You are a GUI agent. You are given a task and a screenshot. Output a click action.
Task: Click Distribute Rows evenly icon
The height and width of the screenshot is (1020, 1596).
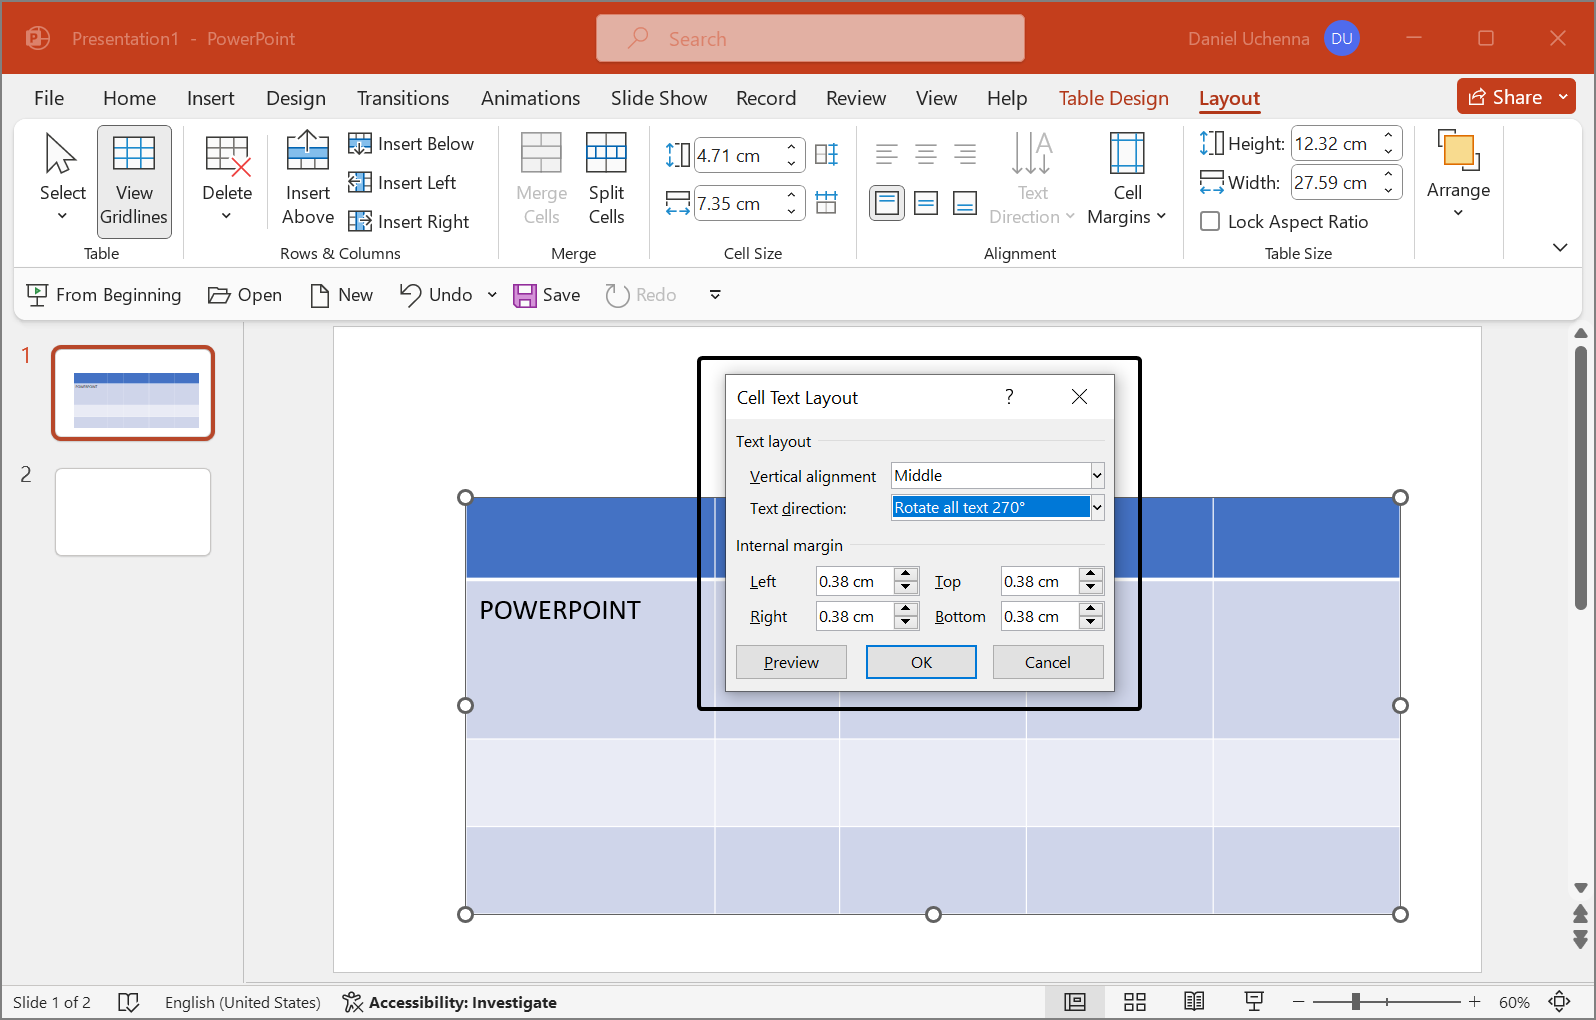click(x=826, y=155)
